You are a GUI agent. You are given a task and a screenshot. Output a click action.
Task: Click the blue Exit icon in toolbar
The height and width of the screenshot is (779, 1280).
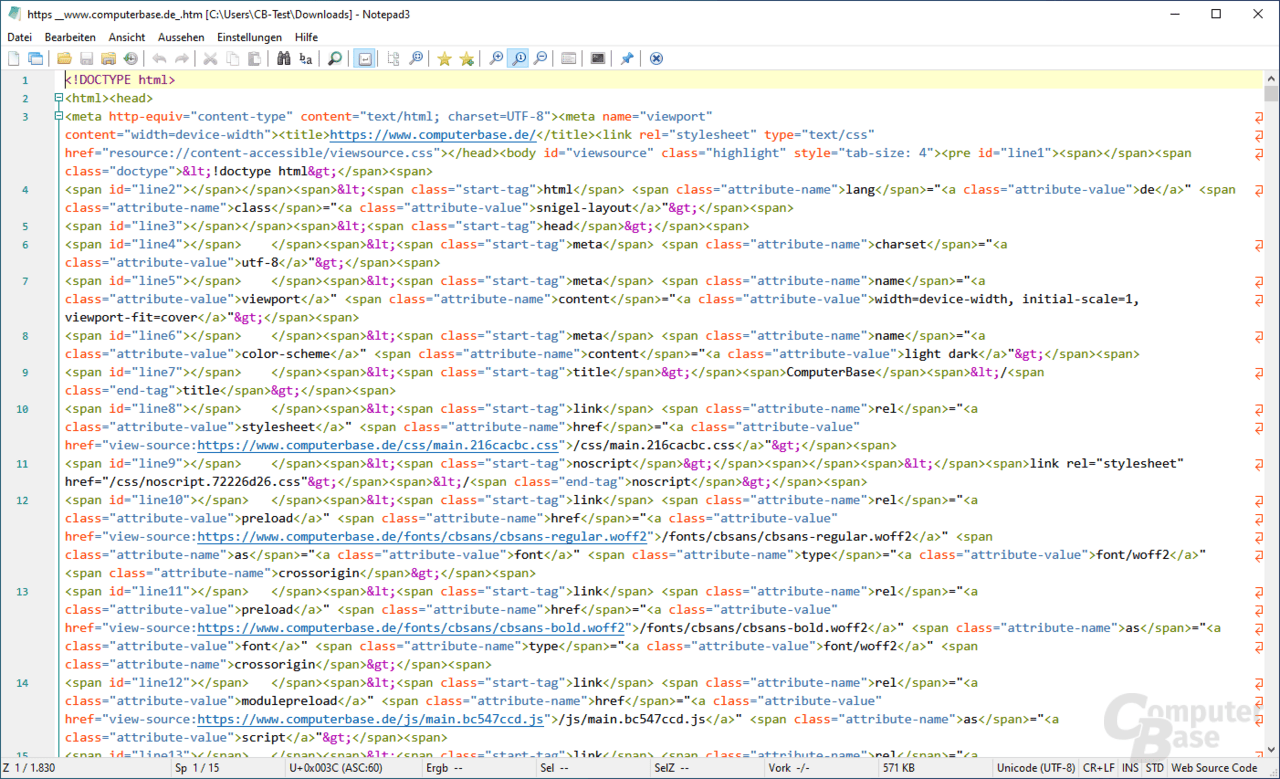click(656, 59)
